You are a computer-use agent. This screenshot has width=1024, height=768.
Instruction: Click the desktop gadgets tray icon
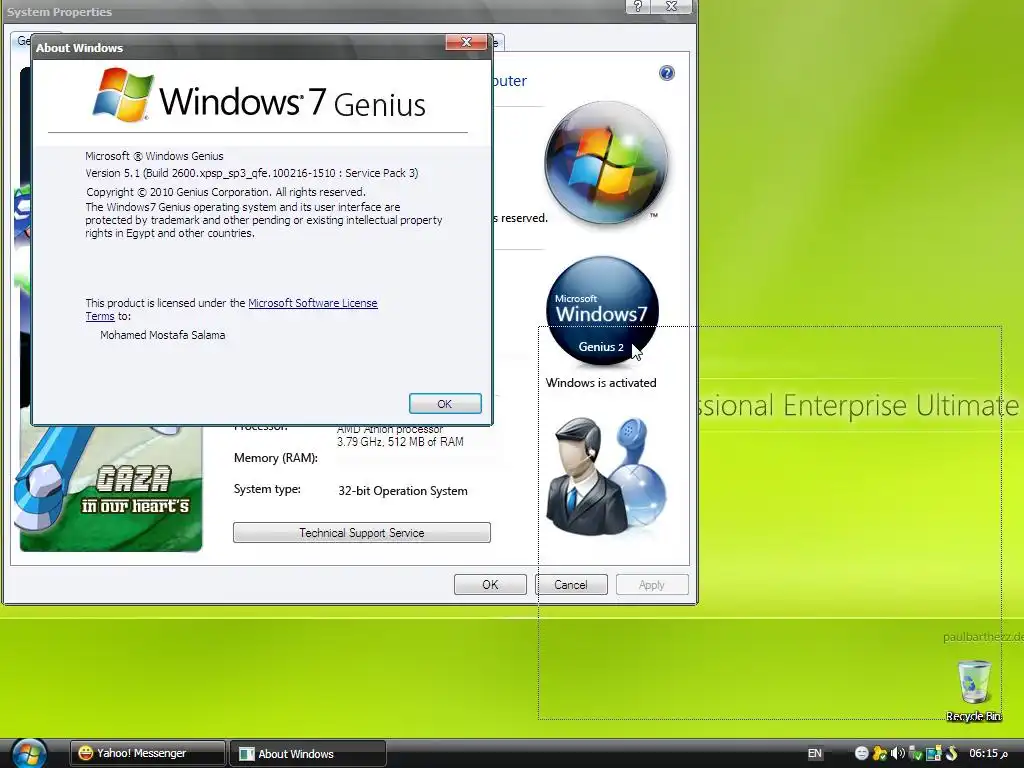(933, 753)
